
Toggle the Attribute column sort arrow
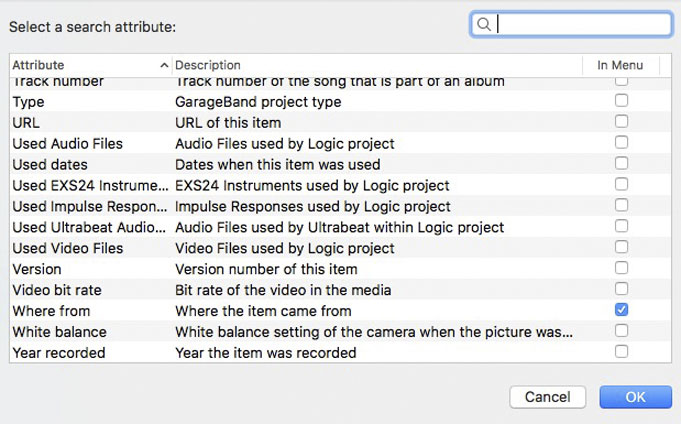coord(164,66)
